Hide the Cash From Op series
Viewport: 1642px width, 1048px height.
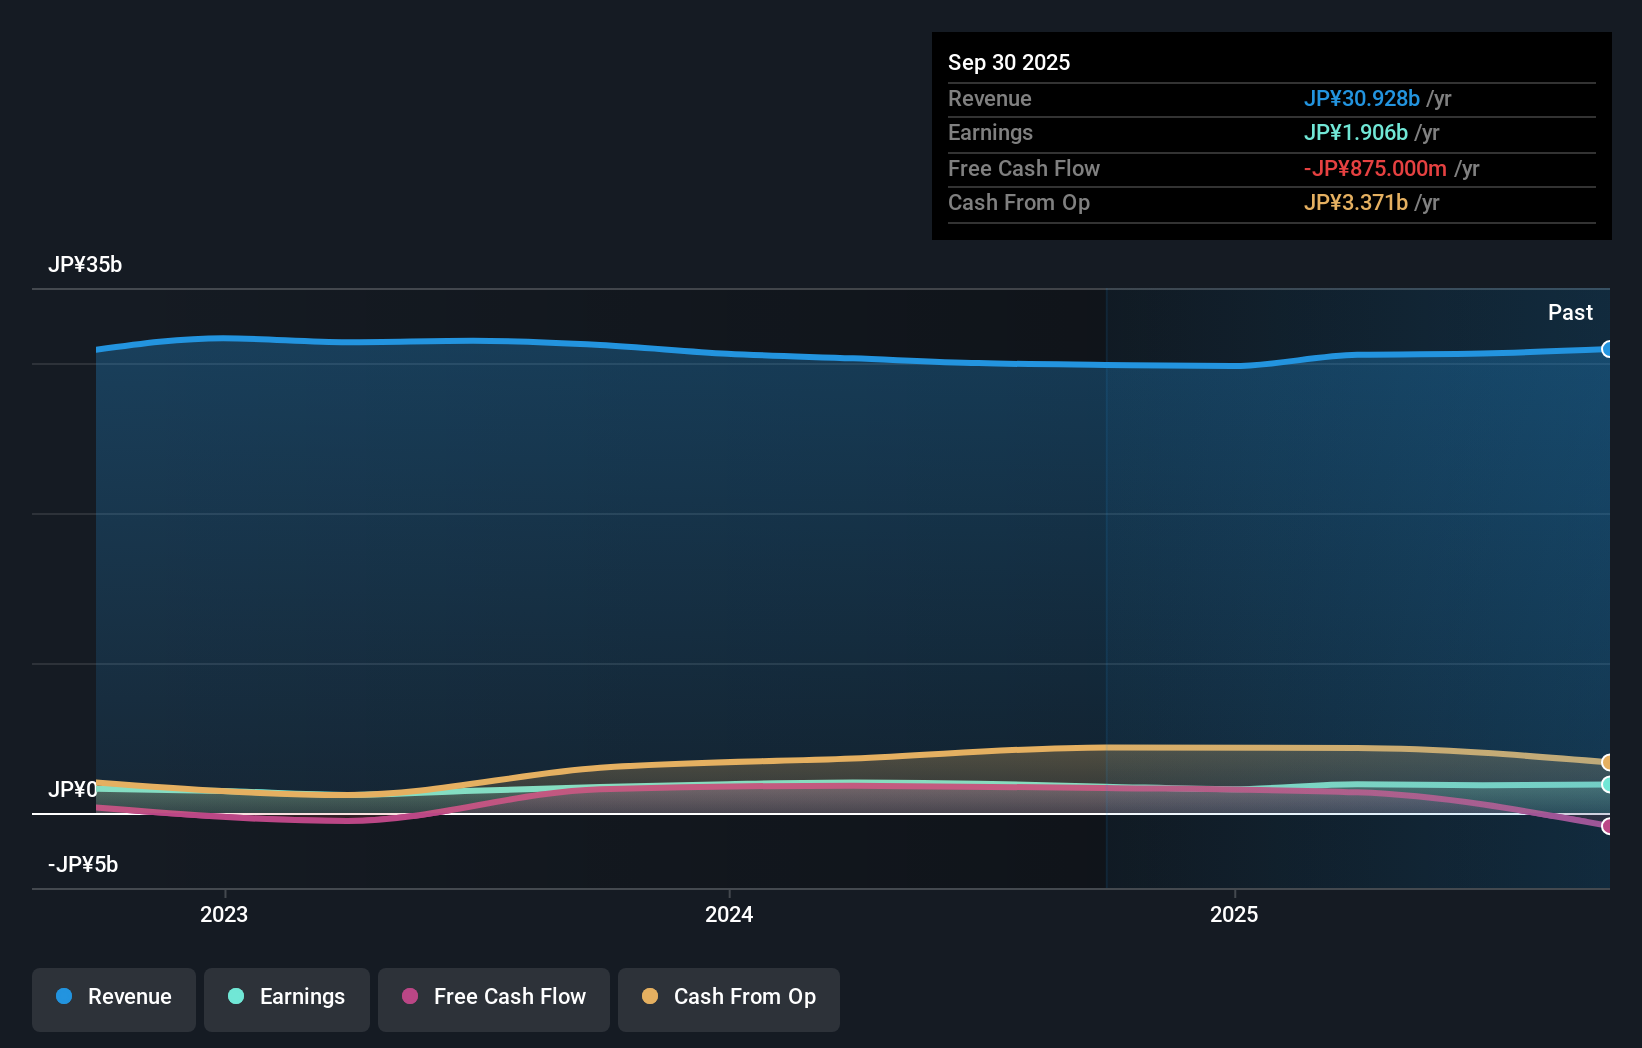728,997
